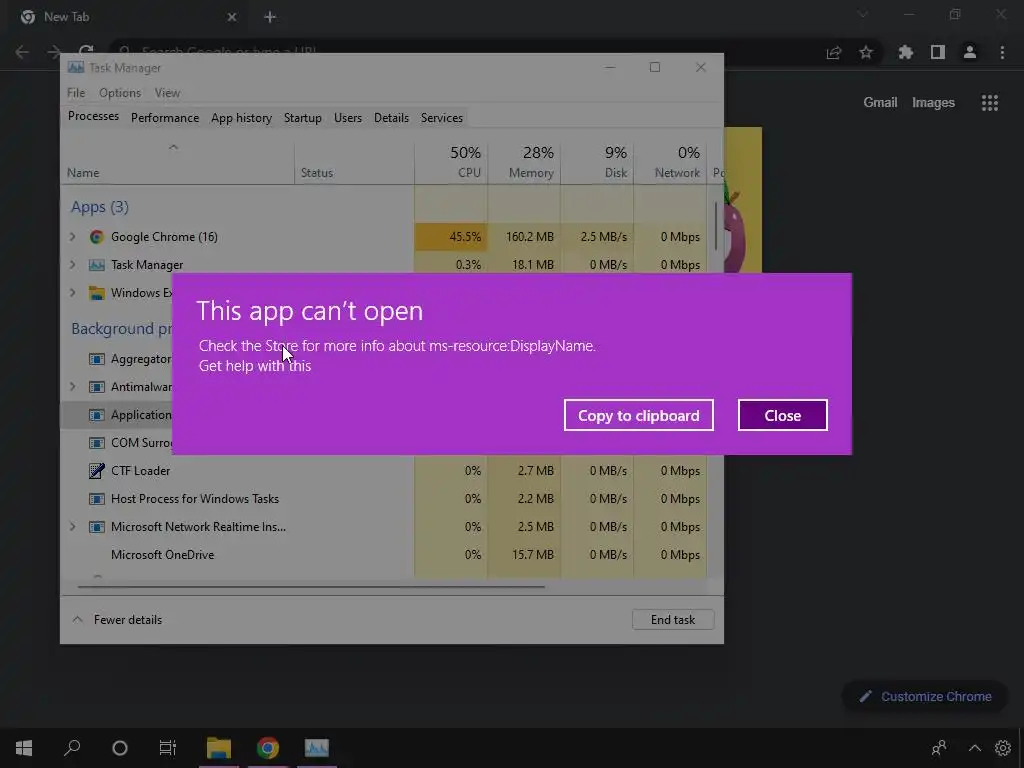
Task: Click Customize Chrome button
Action: point(925,697)
